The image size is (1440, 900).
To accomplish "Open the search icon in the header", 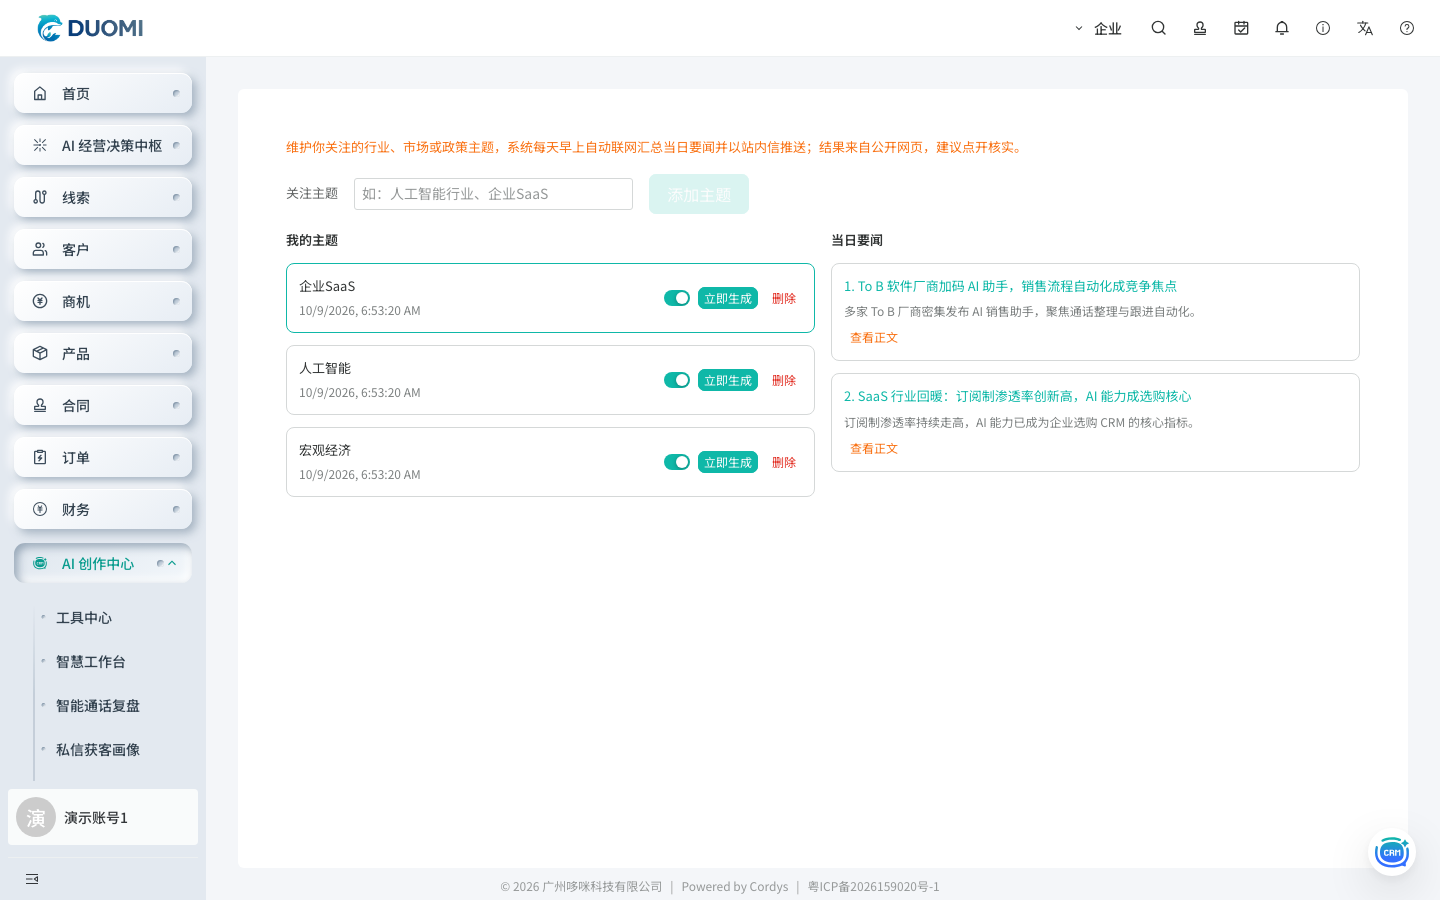I will 1158,28.
